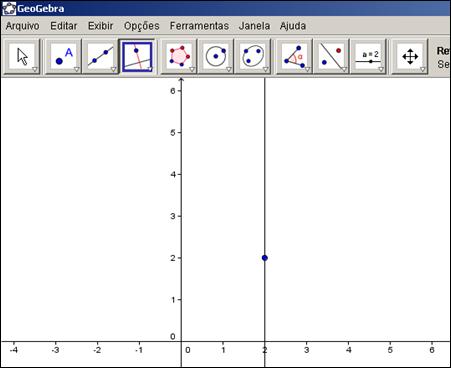Viewport: 451px width, 368px height.
Task: Expand the Move view tool dropdown arrow
Action: pyautogui.click(x=423, y=69)
